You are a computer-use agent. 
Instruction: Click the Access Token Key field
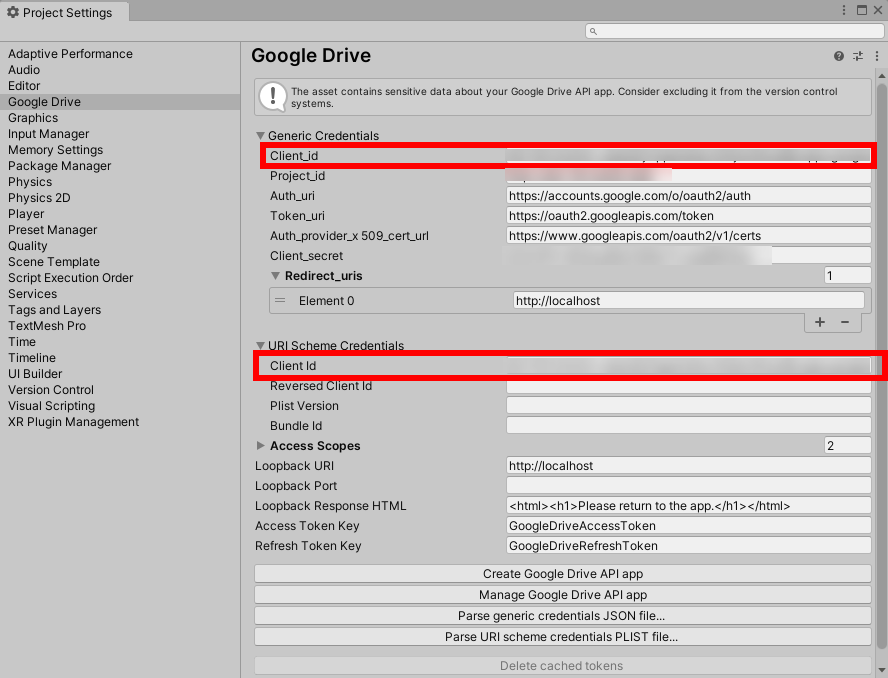[689, 526]
